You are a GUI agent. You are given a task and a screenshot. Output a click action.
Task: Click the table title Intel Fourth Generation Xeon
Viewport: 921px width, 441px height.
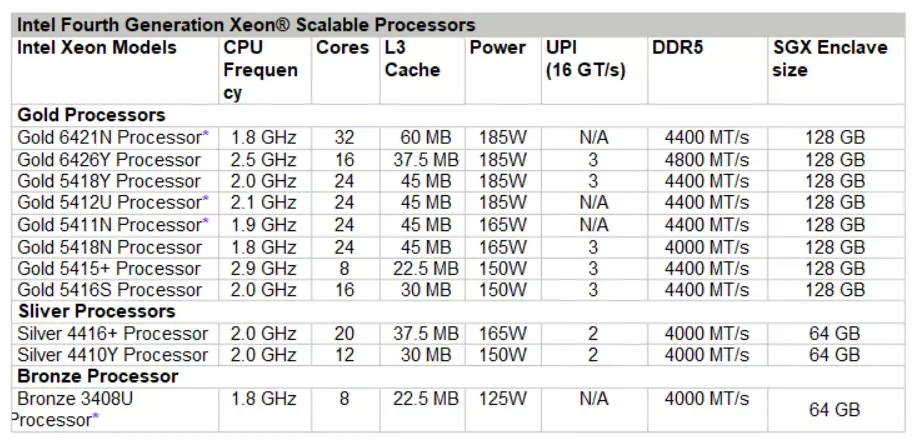pos(245,24)
